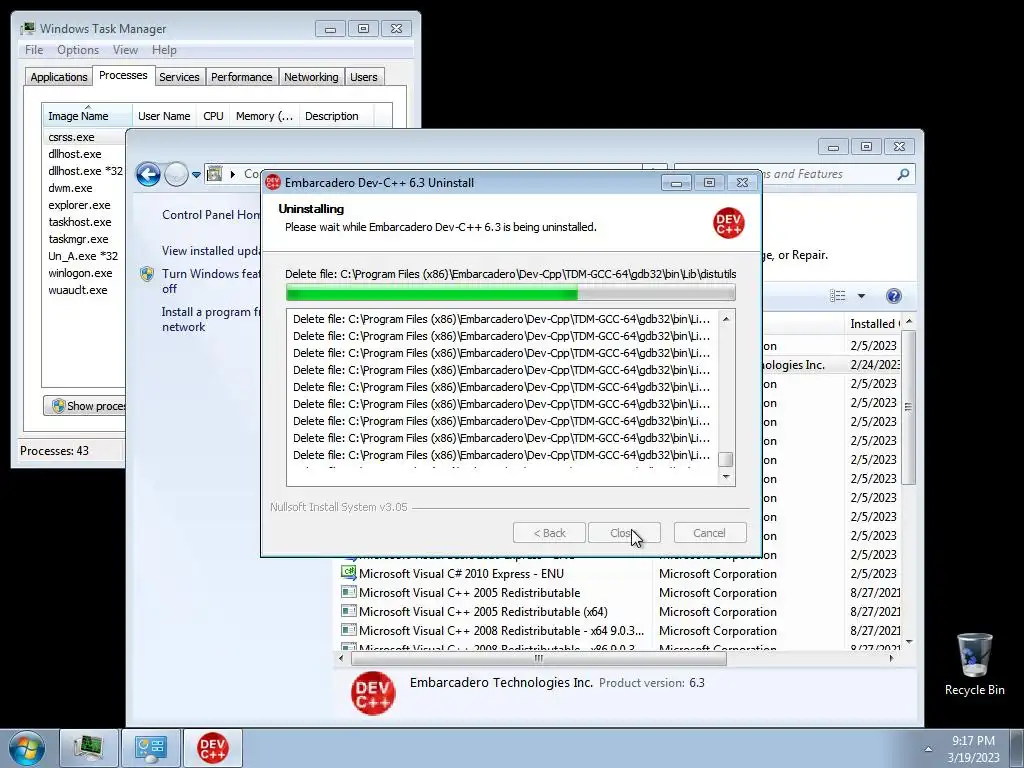
Task: Click the Installed On column header
Action: (x=873, y=323)
